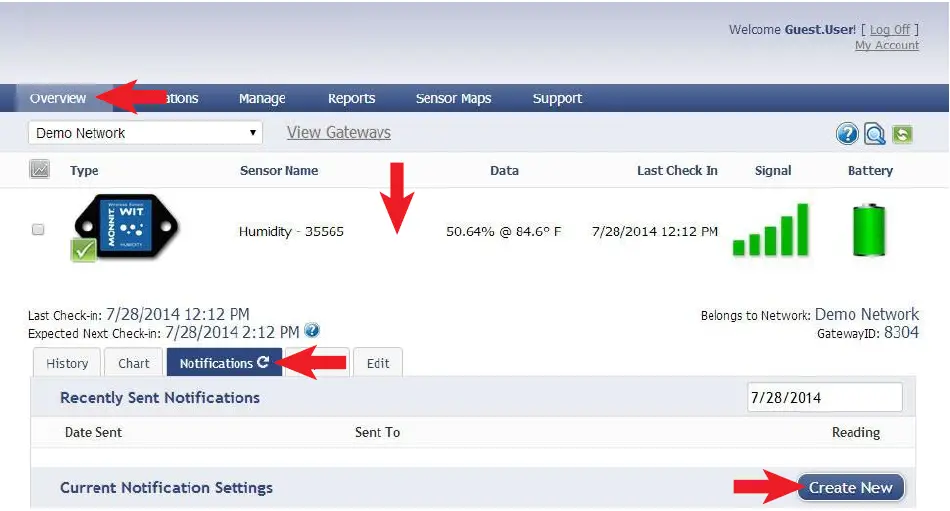Open the Demo Network dropdown
Screen dimensions: 950x511
click(x=145, y=133)
